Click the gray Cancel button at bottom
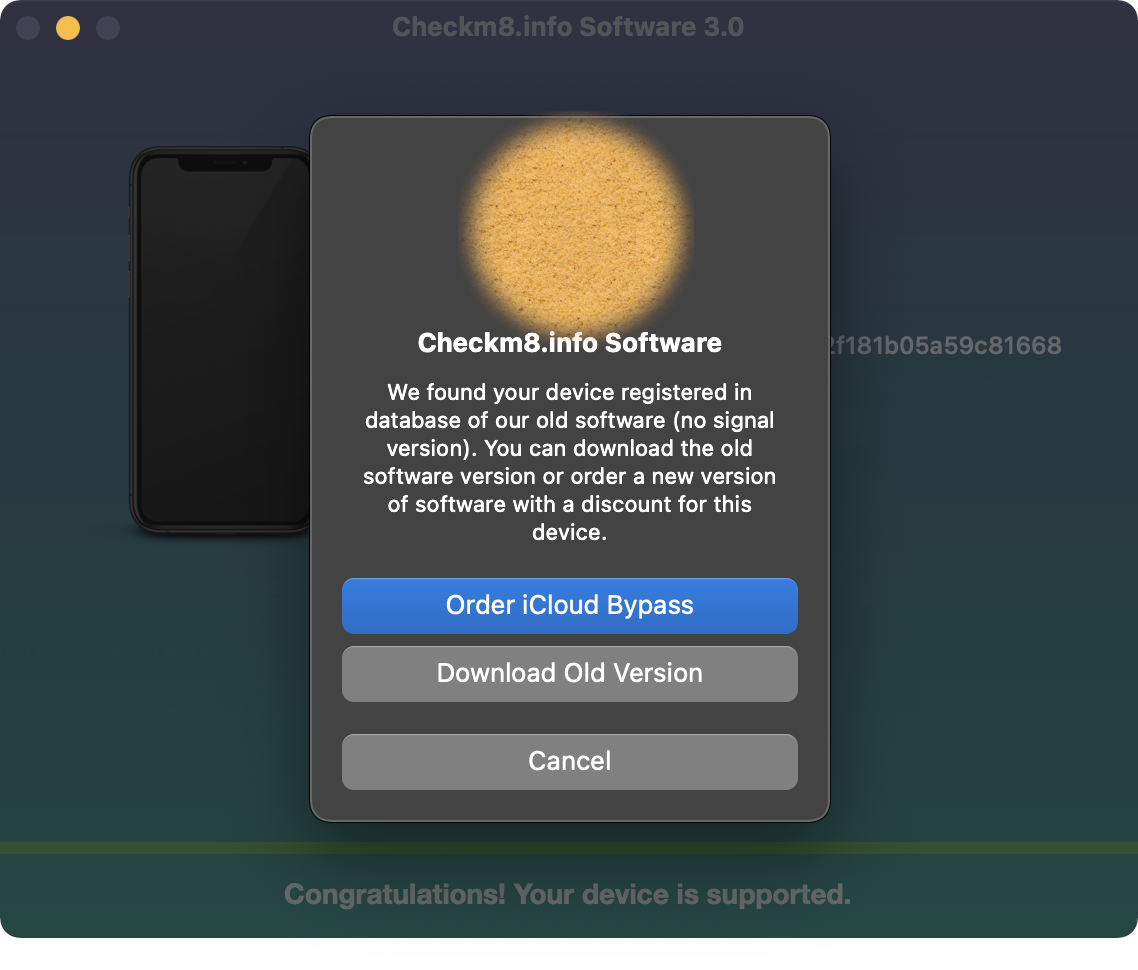This screenshot has height=970, width=1138. [570, 761]
